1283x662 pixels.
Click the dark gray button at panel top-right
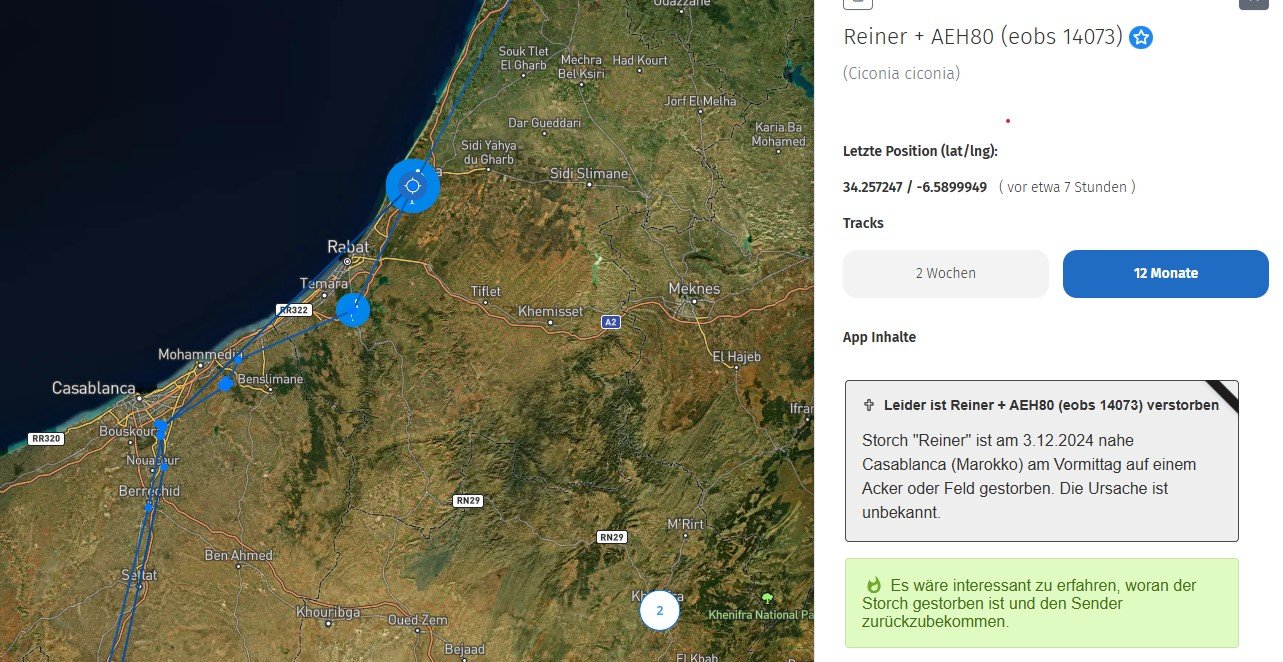(1253, 3)
